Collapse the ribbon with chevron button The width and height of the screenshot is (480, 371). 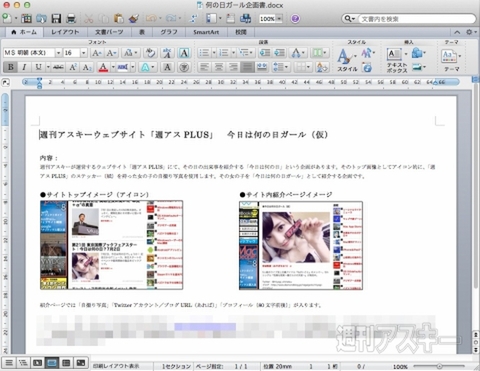457,32
